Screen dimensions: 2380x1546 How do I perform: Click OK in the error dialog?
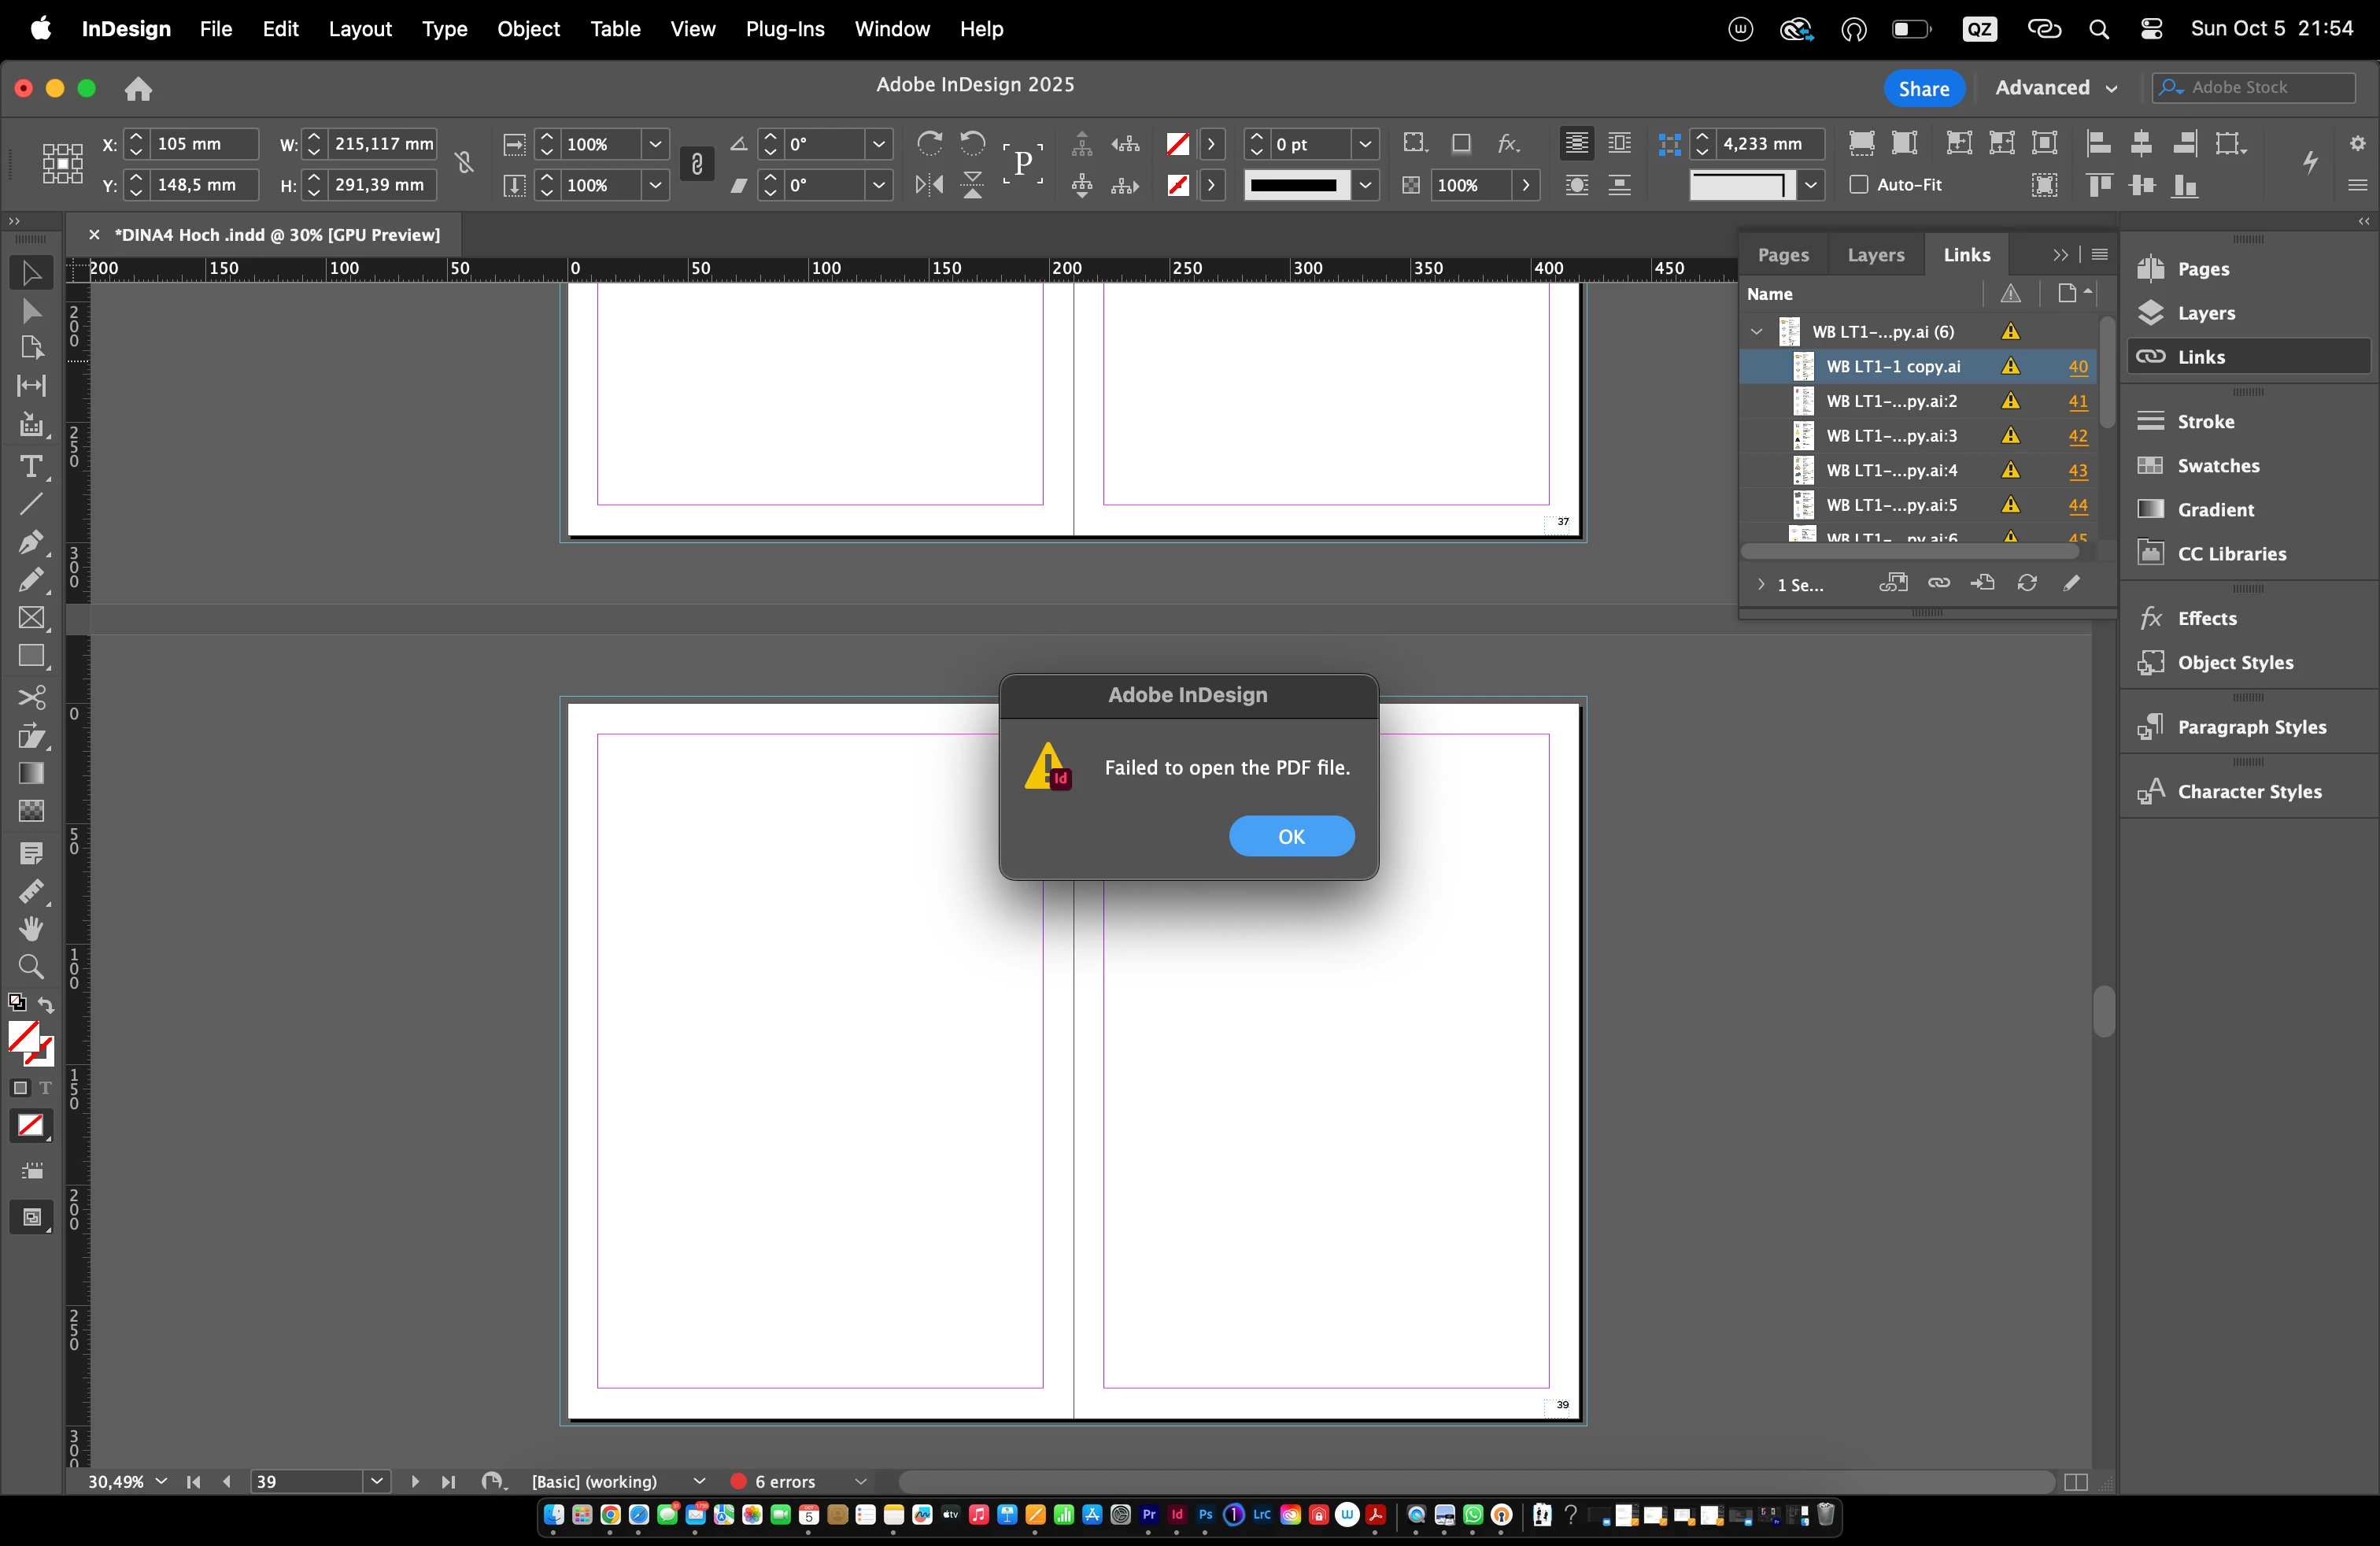[1291, 837]
